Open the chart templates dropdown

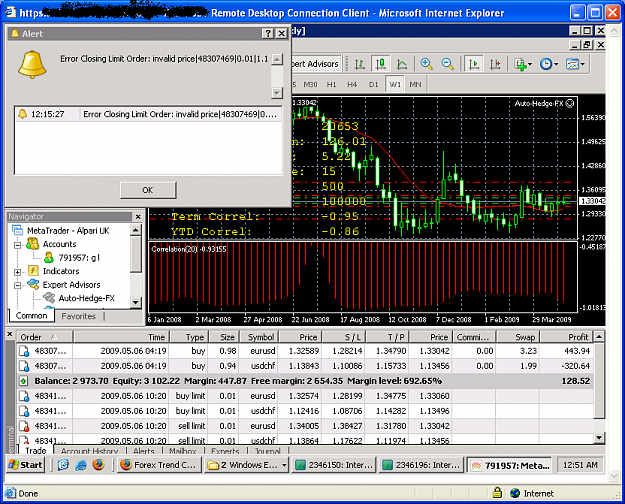(x=575, y=64)
